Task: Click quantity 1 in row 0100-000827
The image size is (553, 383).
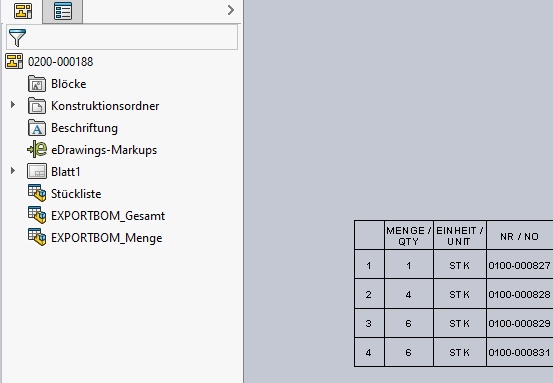Action: [409, 265]
